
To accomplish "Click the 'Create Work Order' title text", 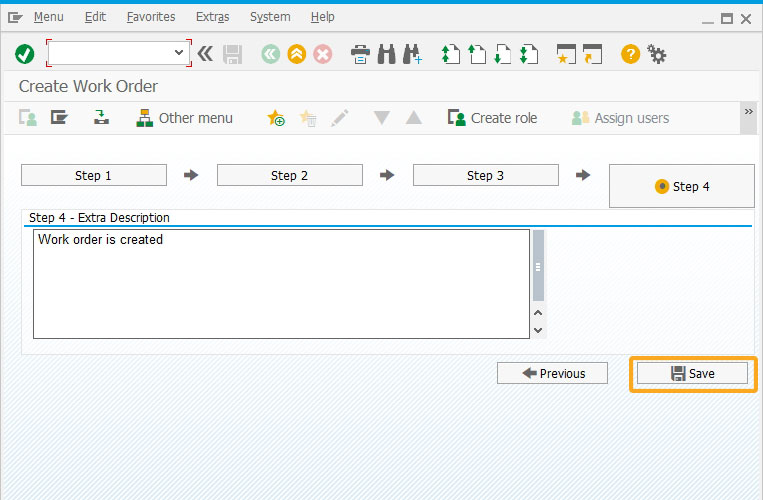I will click(88, 86).
